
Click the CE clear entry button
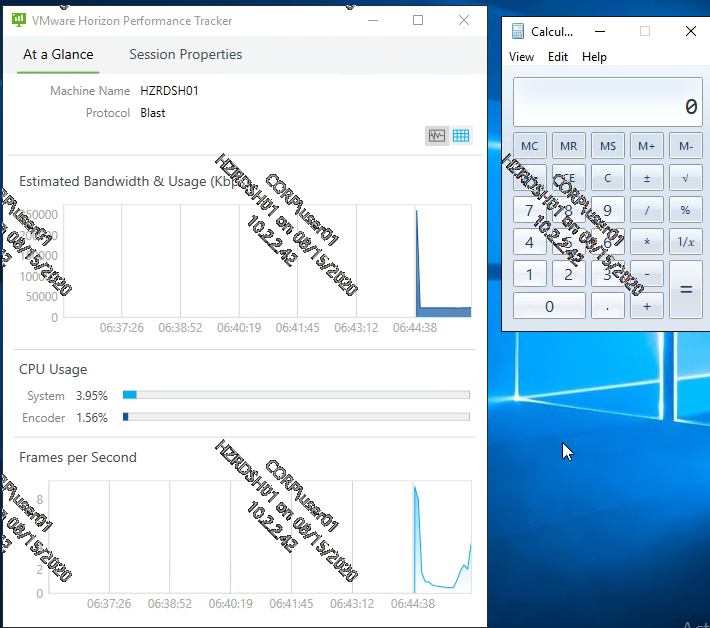[x=569, y=178]
